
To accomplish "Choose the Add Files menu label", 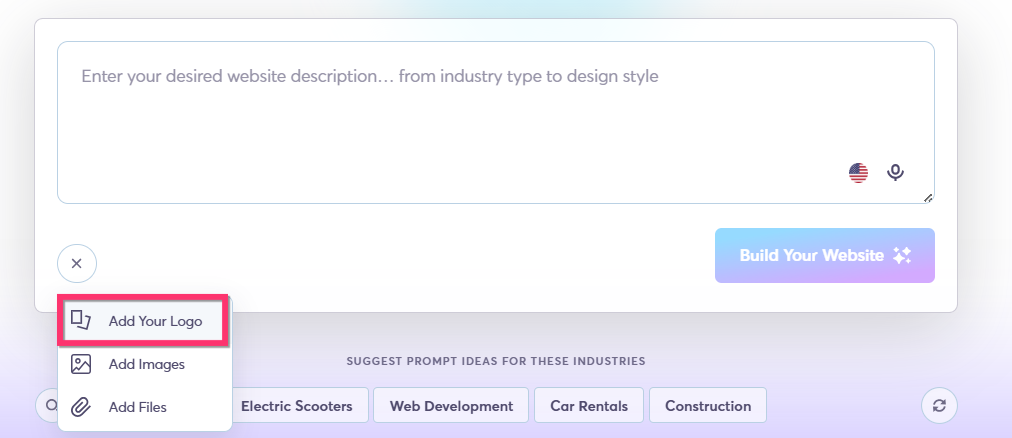I will pyautogui.click(x=137, y=407).
